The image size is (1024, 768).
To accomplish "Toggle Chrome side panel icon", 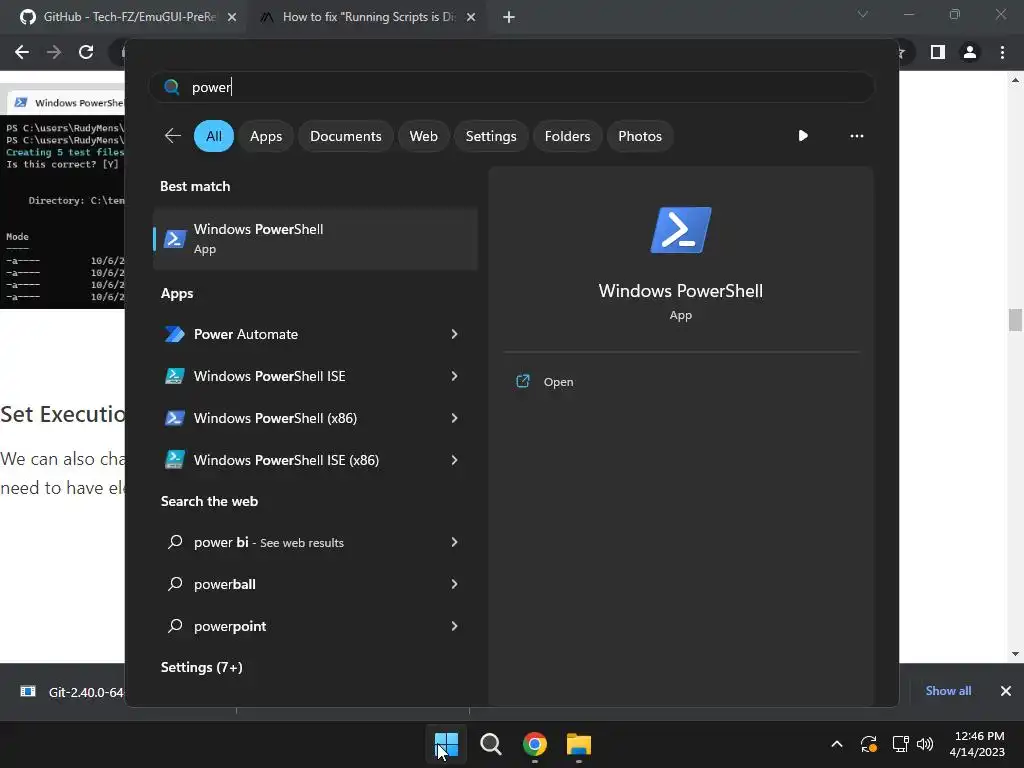I will click(938, 52).
